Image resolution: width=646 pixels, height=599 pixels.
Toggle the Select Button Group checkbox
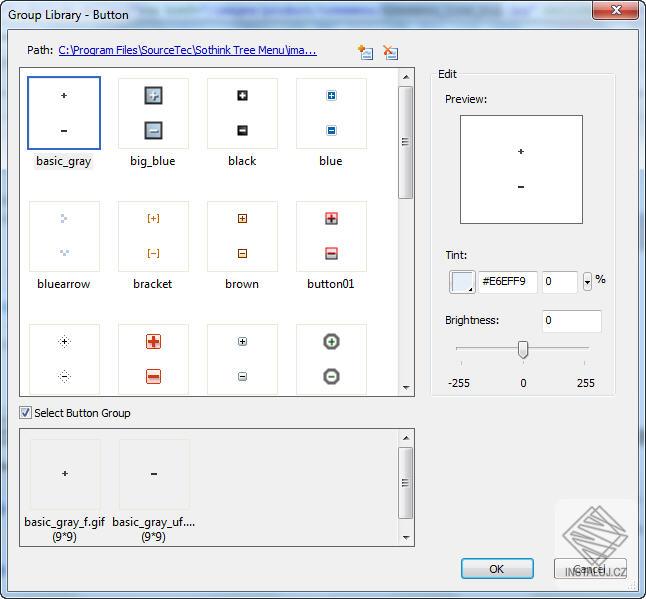[x=25, y=412]
